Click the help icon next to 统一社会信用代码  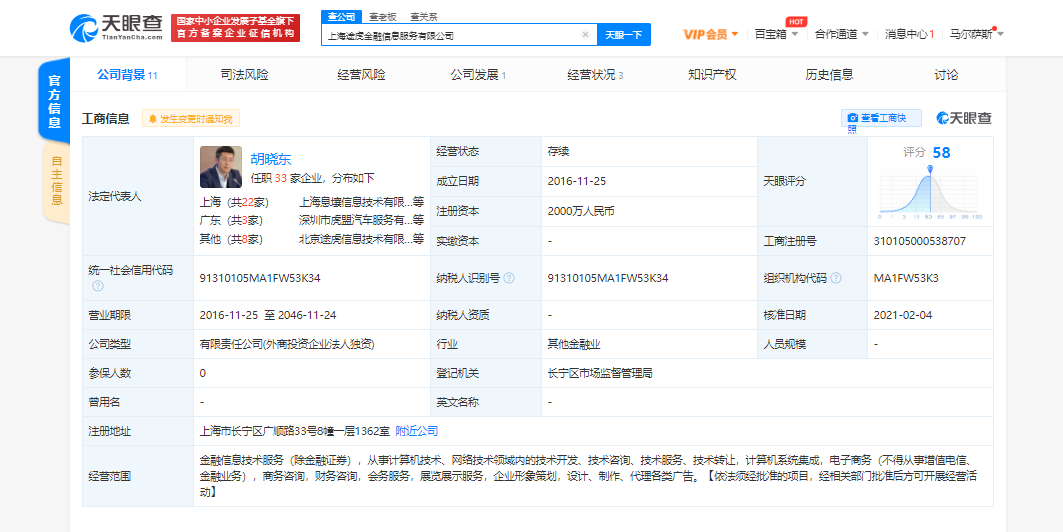tap(98, 286)
